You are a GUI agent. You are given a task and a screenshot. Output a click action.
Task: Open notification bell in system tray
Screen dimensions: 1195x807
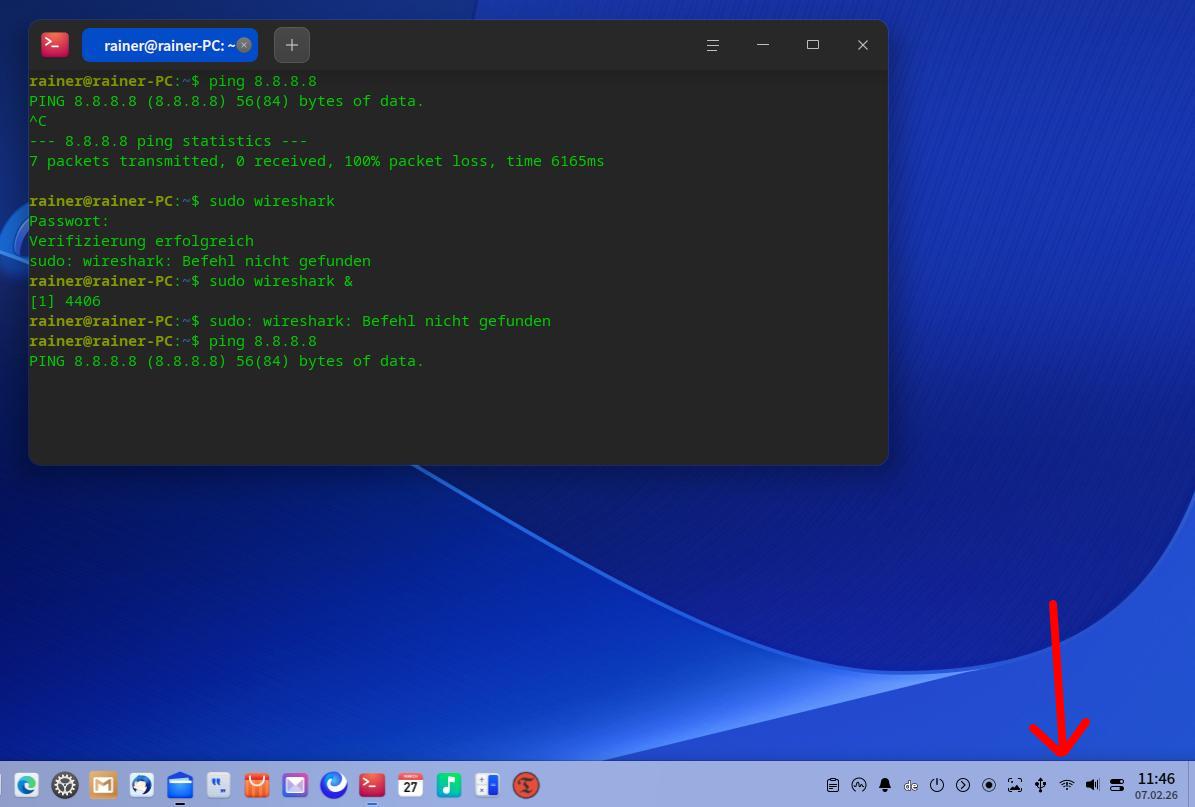[x=885, y=785]
